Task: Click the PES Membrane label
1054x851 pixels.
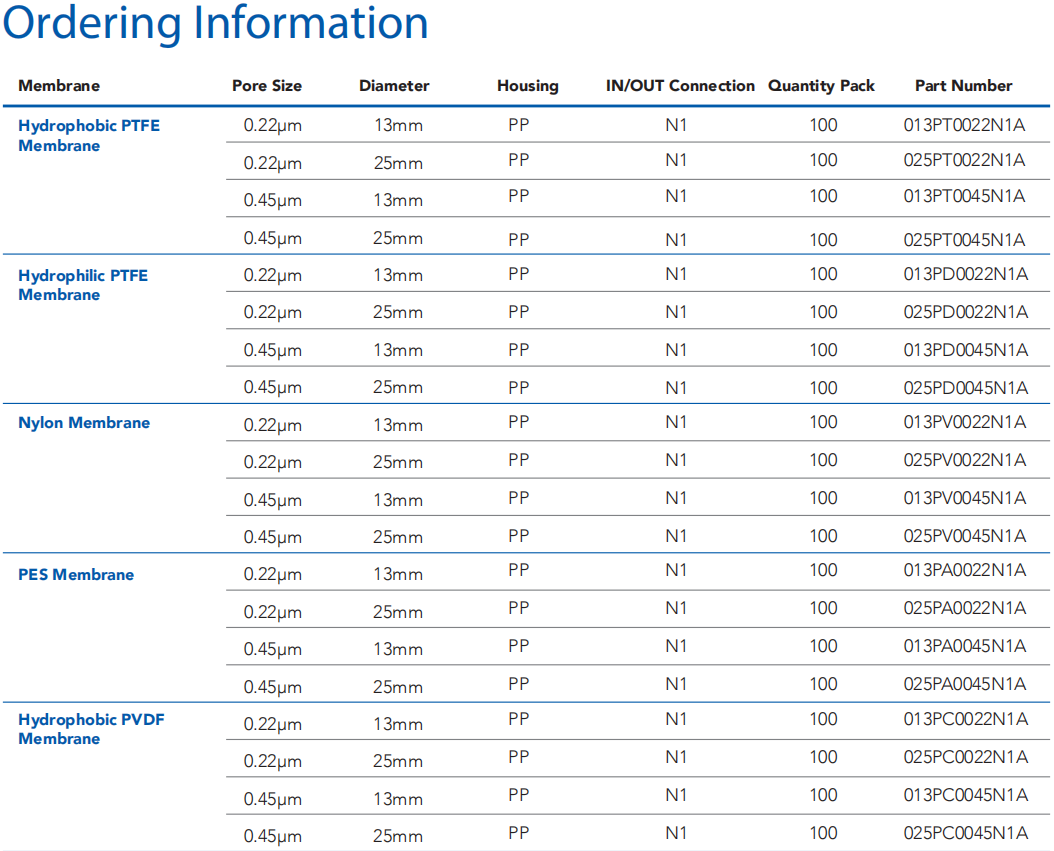Action: [x=76, y=575]
